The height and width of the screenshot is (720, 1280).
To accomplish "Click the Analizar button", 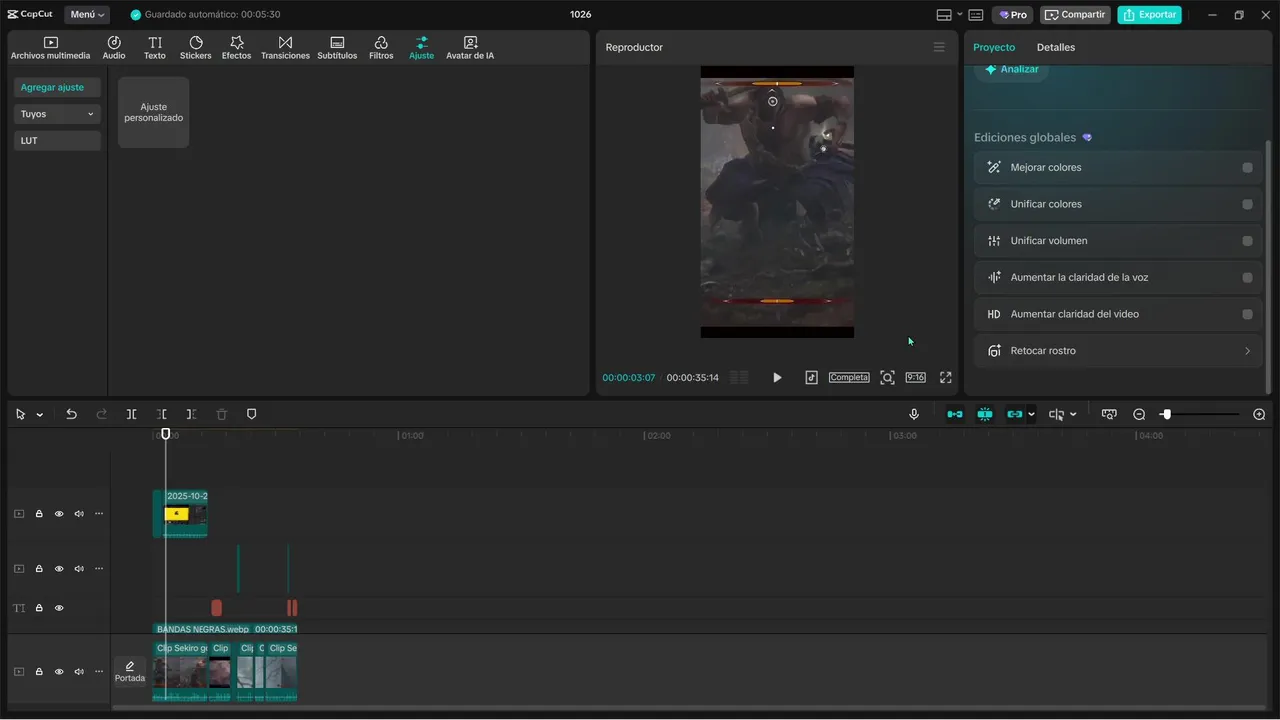I will [1012, 70].
